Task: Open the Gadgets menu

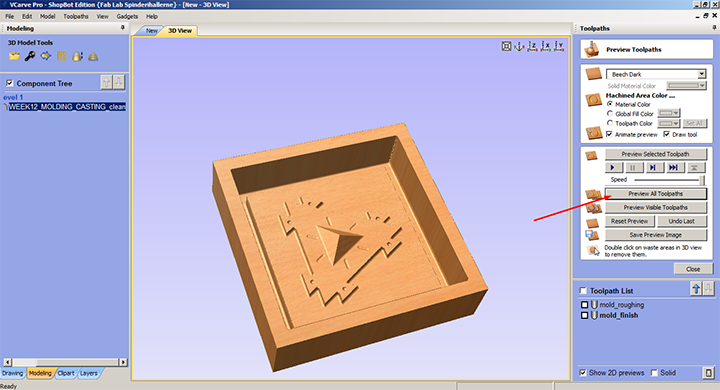Action: coord(127,17)
